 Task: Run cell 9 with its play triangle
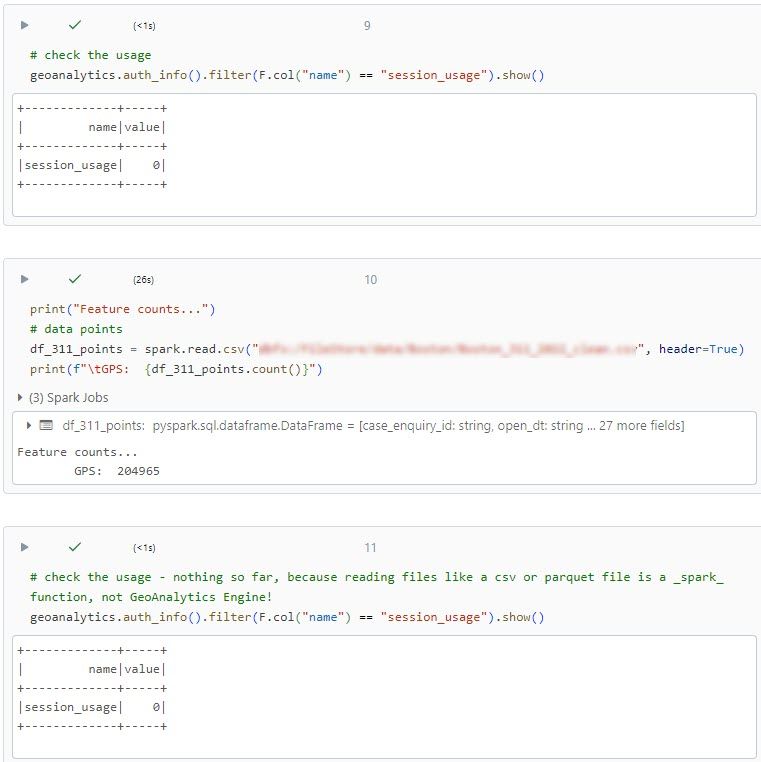(25, 25)
